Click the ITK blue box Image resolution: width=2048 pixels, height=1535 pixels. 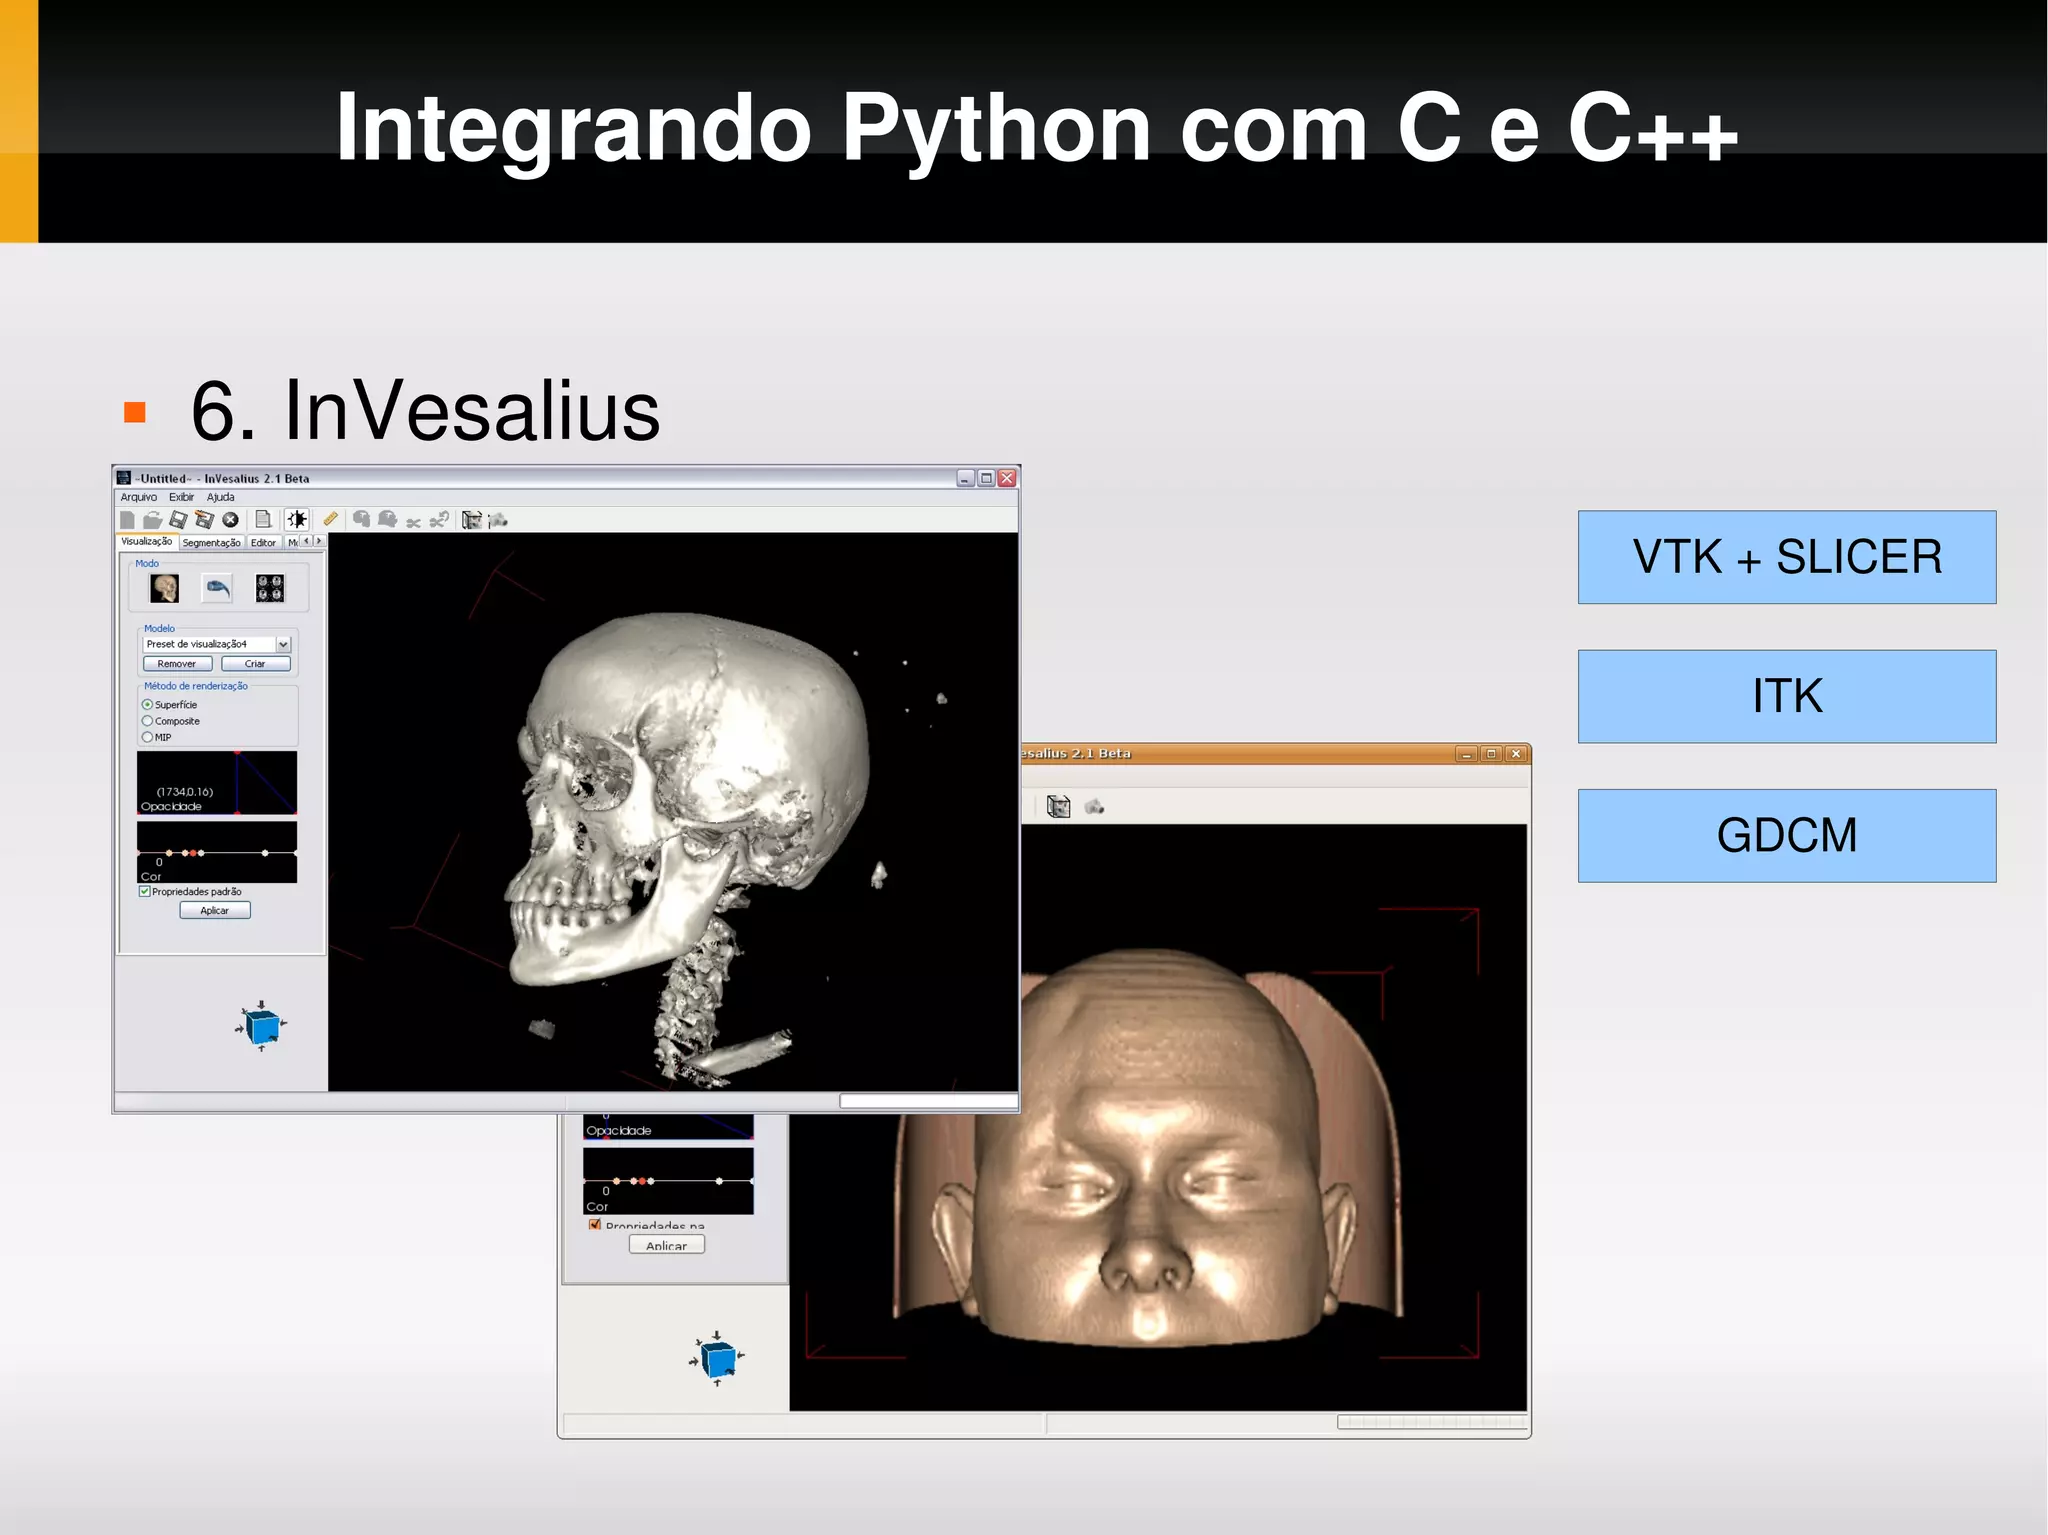1787,696
